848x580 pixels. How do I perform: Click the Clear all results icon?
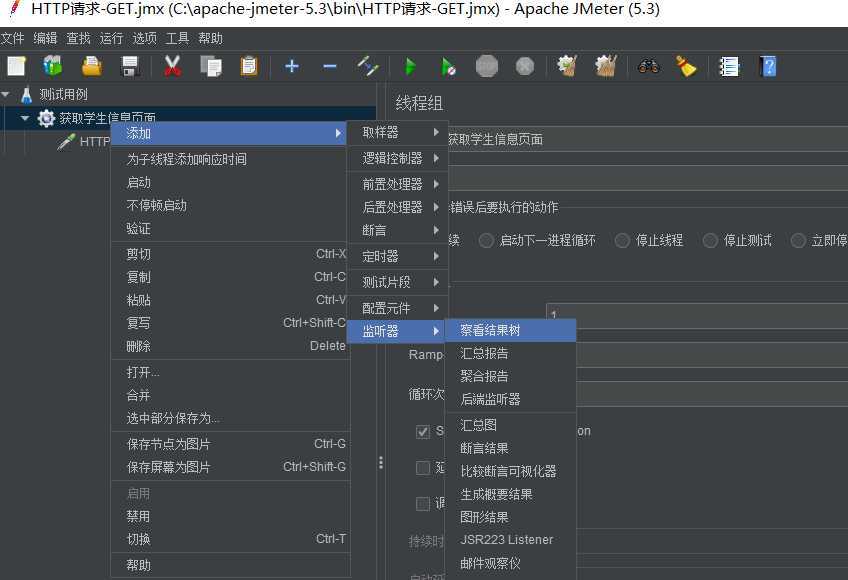pos(606,67)
